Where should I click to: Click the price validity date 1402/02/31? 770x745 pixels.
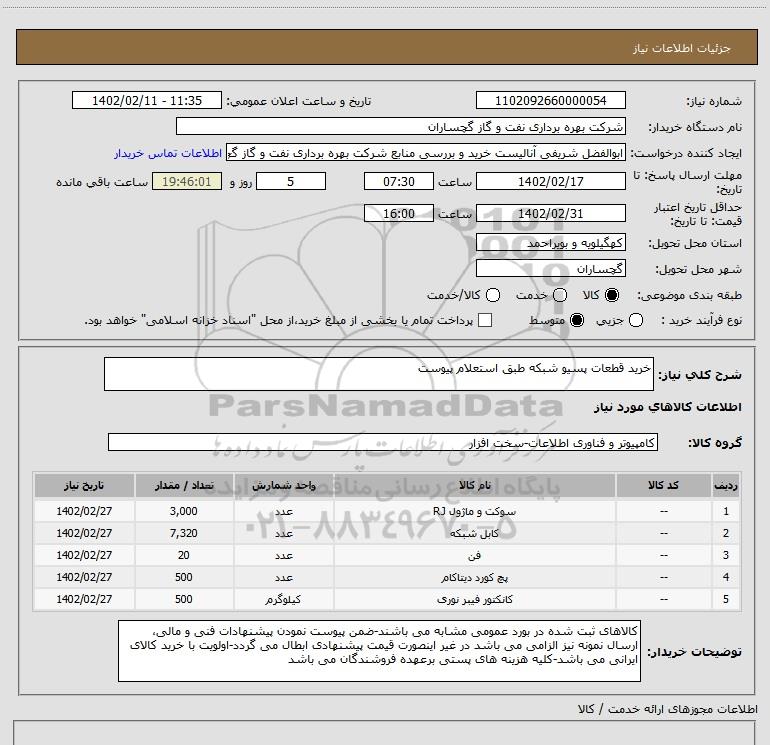pyautogui.click(x=550, y=213)
